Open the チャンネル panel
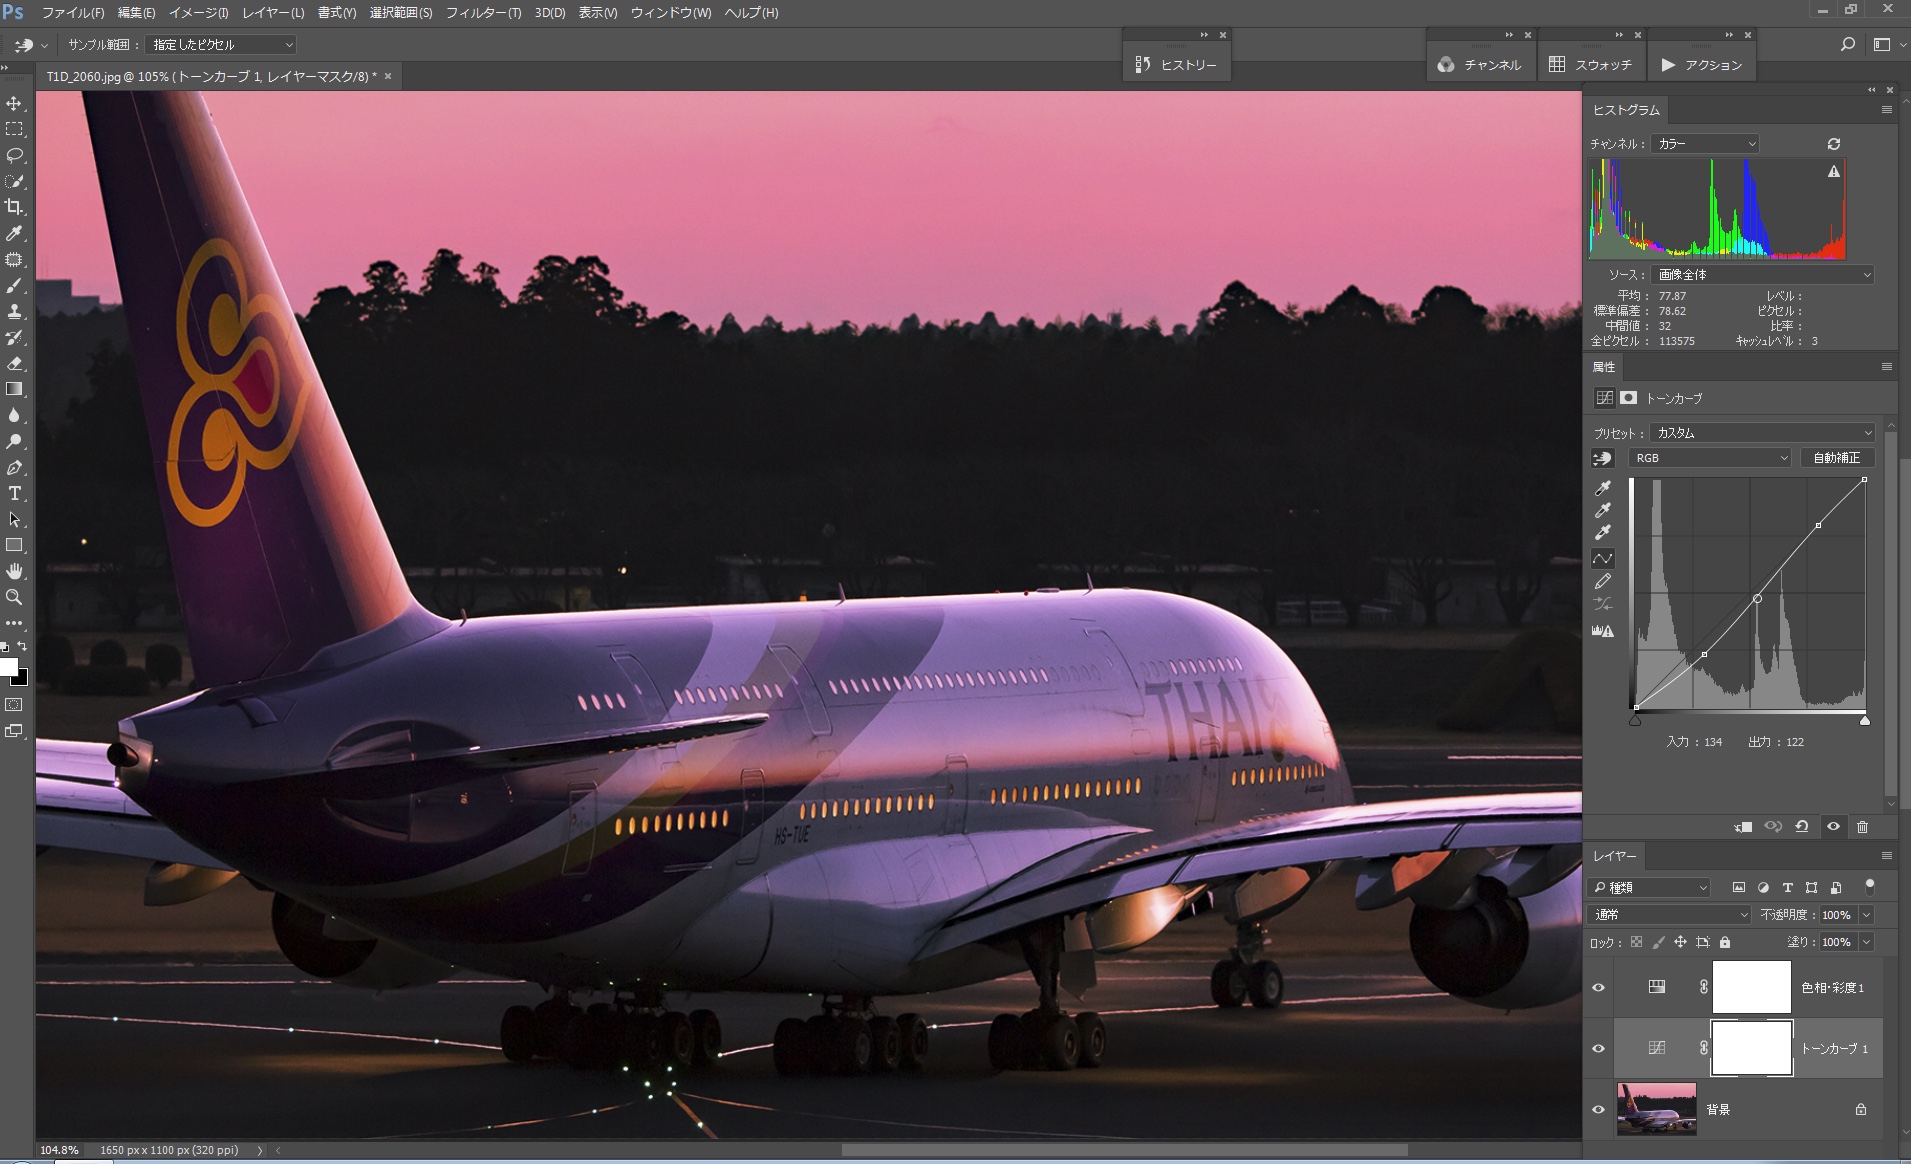The image size is (1911, 1164). click(1479, 64)
